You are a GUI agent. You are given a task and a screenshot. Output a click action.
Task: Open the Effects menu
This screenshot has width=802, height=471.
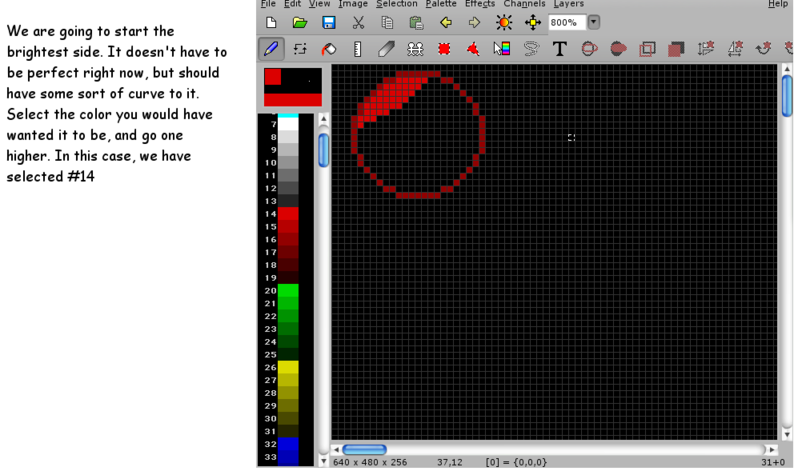(x=479, y=4)
